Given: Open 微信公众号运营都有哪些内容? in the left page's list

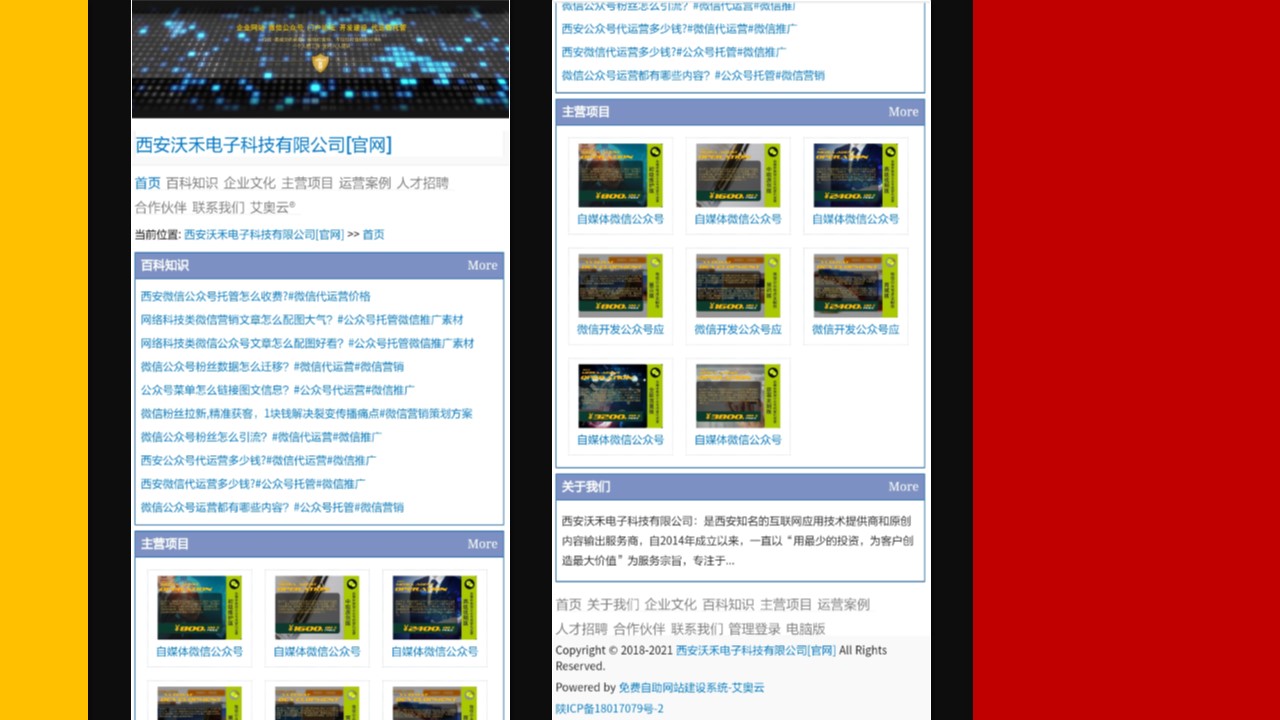Looking at the screenshot, I should click(x=272, y=508).
